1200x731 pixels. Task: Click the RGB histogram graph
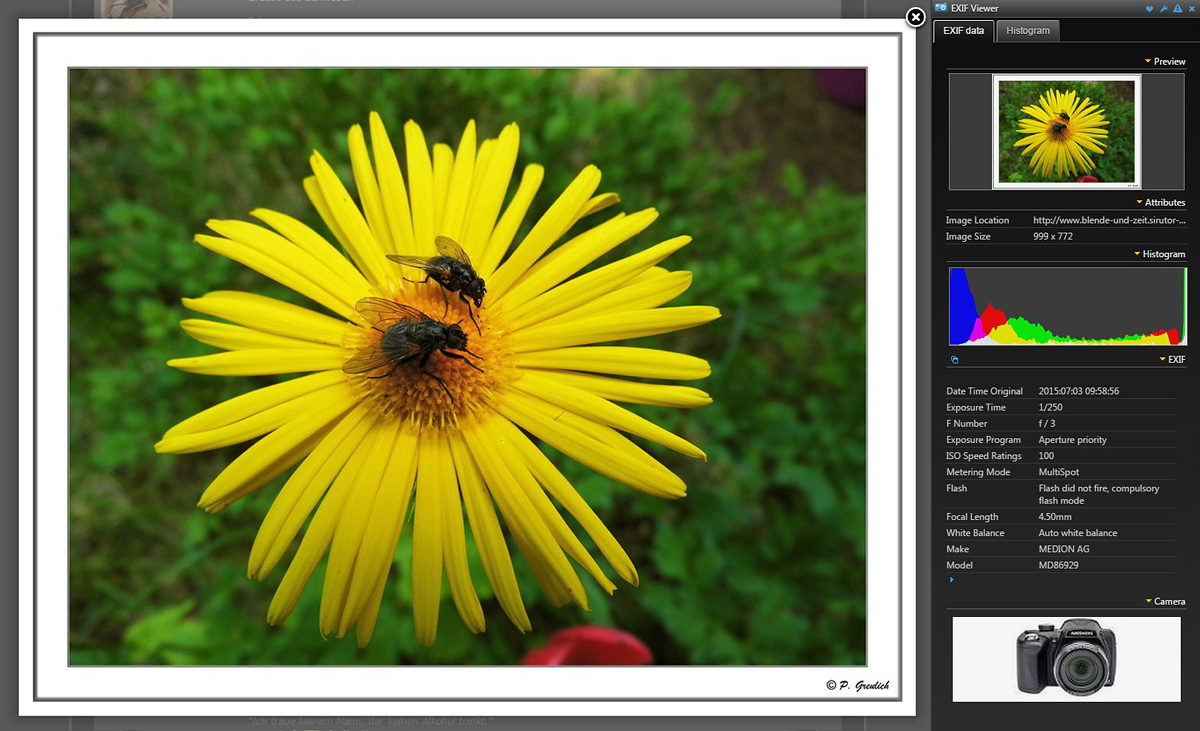pos(1066,306)
